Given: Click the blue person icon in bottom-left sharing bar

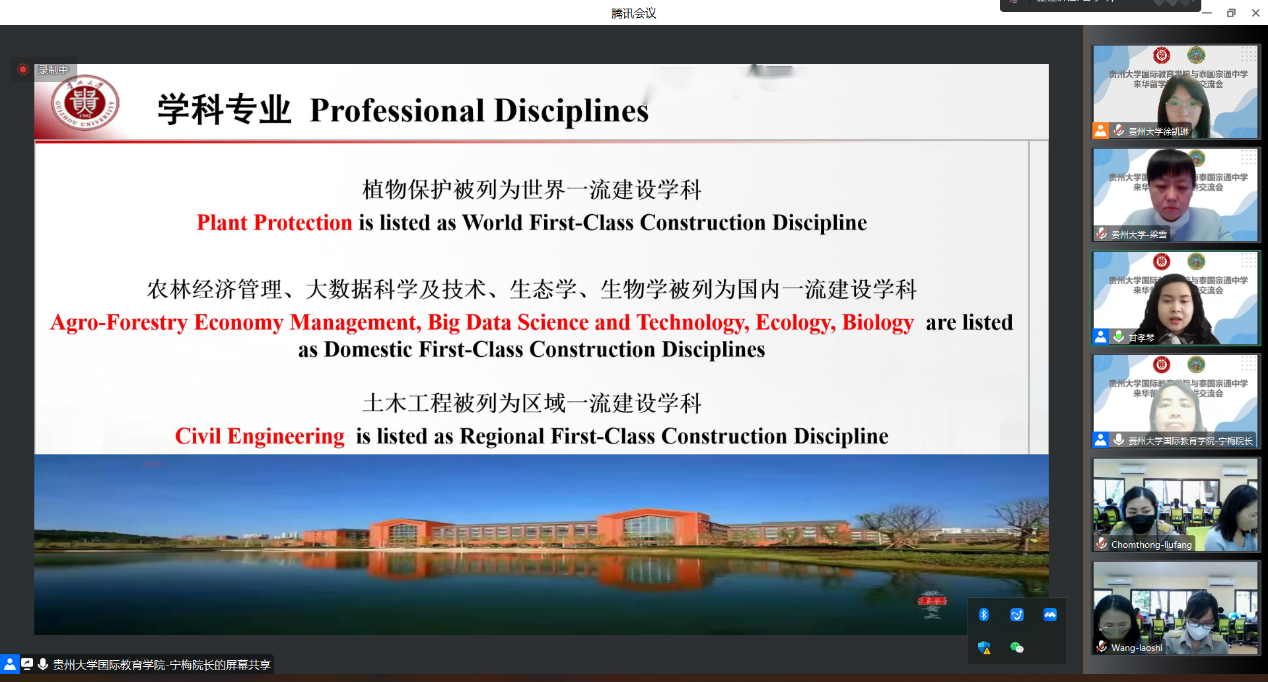Looking at the screenshot, I should coord(10,664).
